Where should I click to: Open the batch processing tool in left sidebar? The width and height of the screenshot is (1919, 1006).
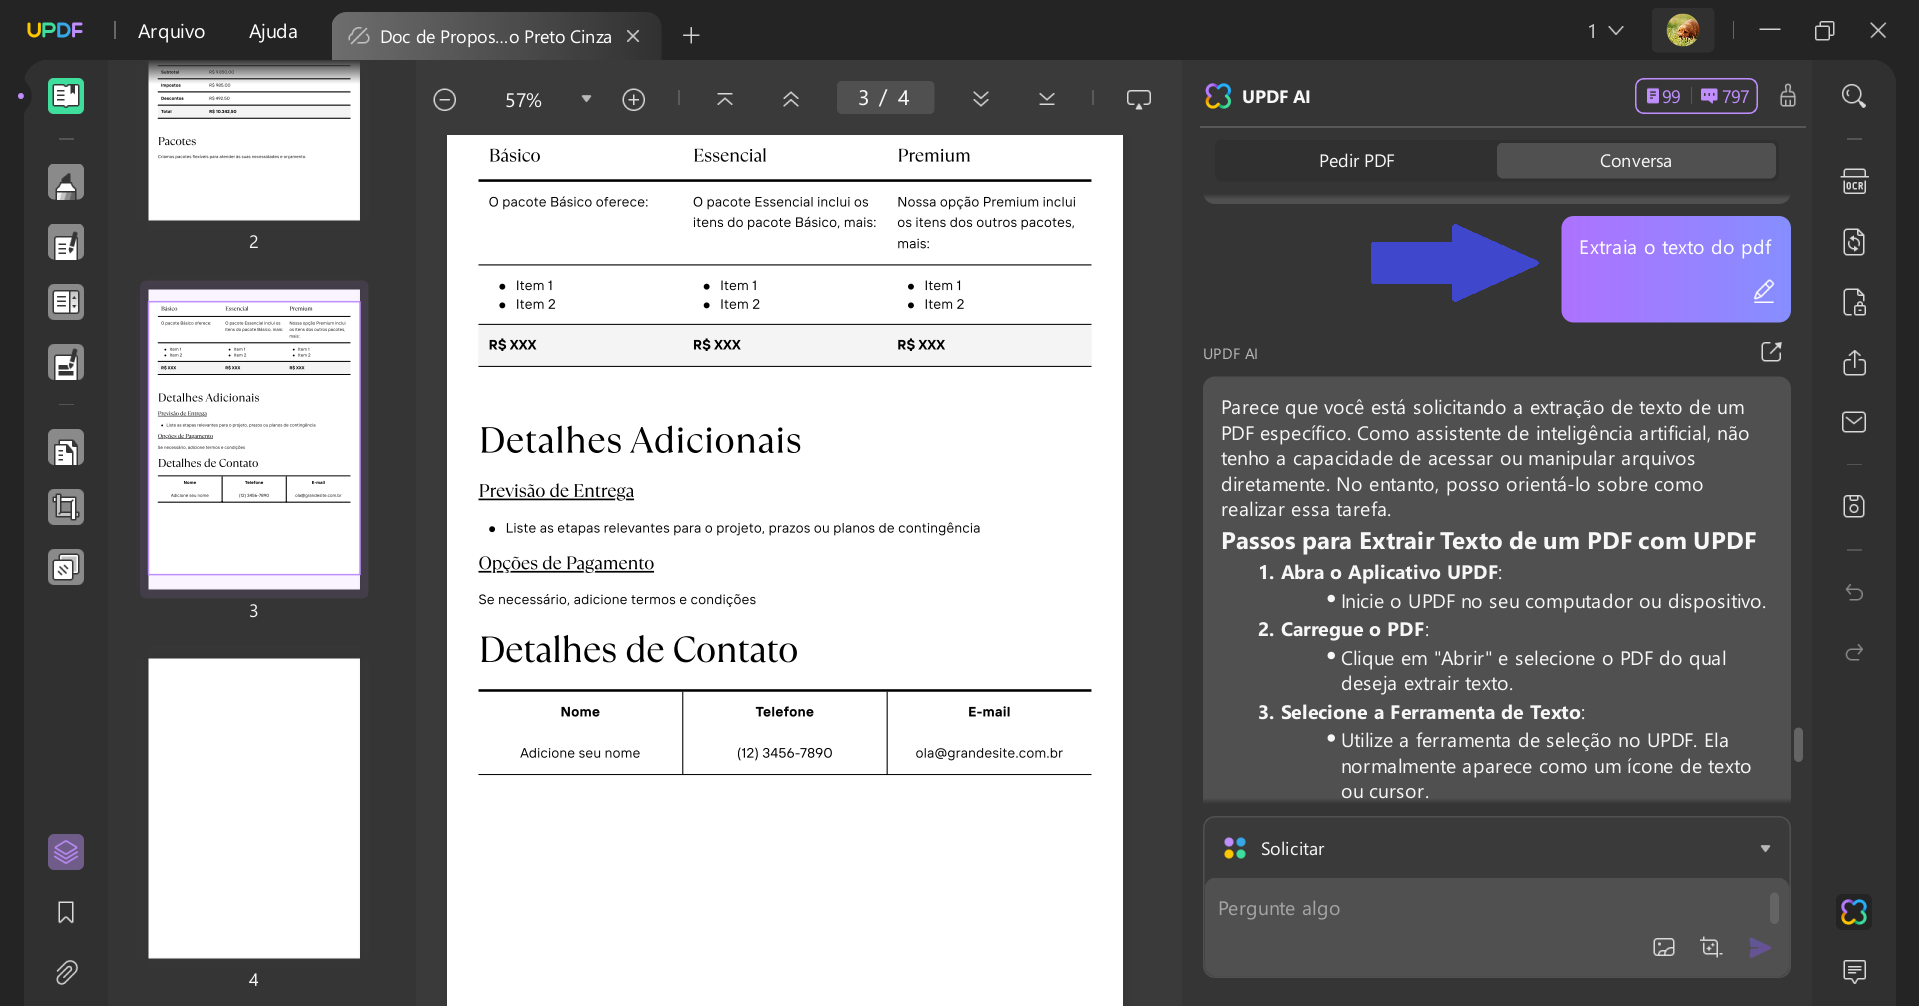coord(66,567)
